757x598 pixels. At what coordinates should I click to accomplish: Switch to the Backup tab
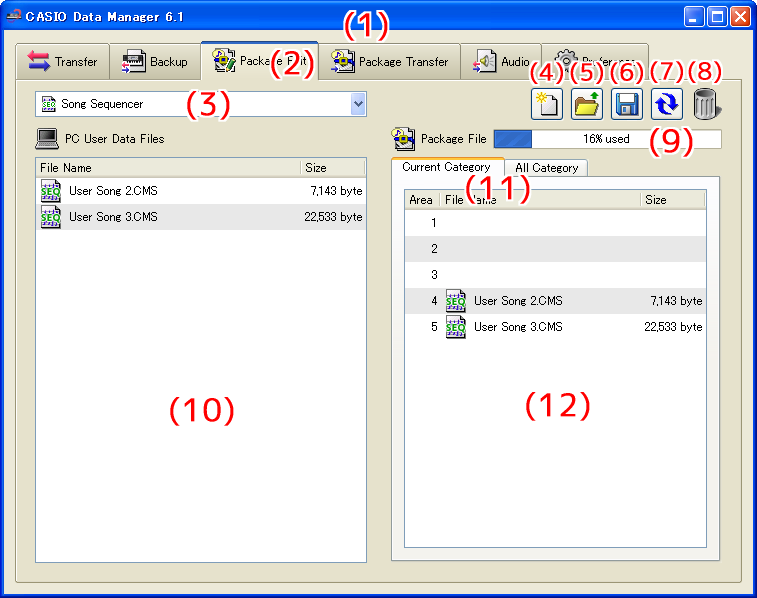155,61
